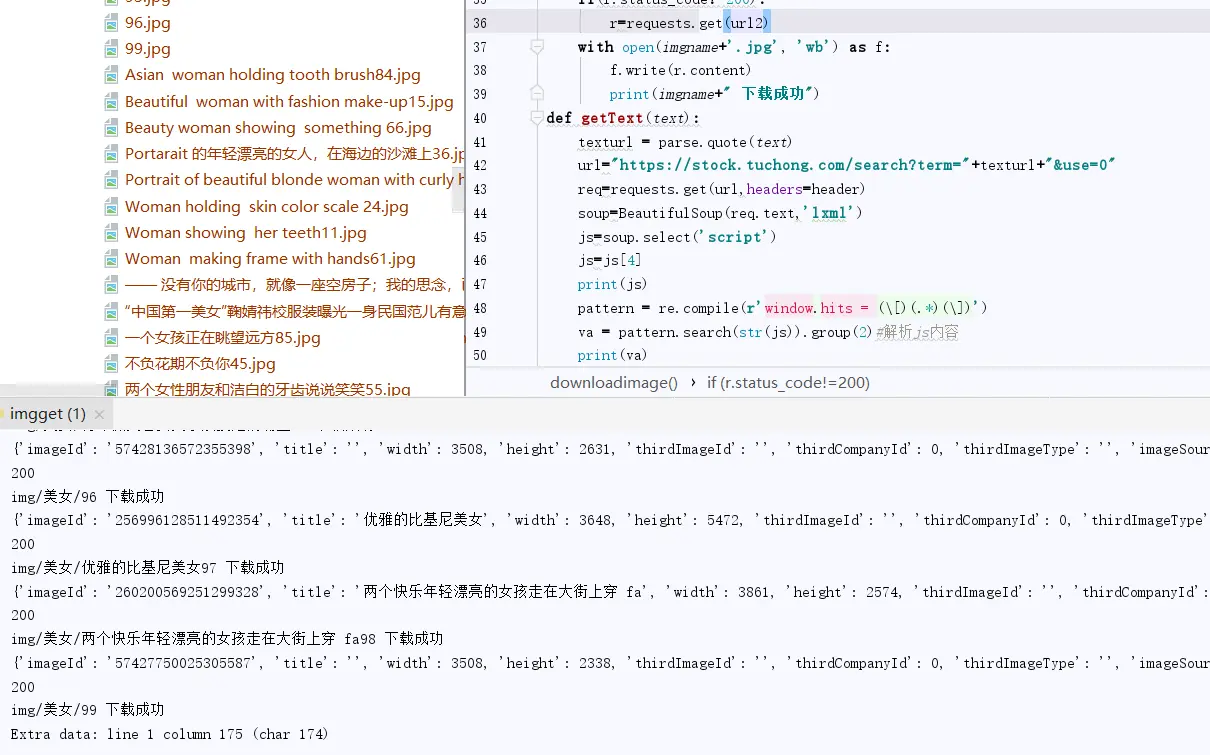Image resolution: width=1210 pixels, height=755 pixels.
Task: Select Portrait of beautiful blonde woman file
Action: [x=295, y=180]
